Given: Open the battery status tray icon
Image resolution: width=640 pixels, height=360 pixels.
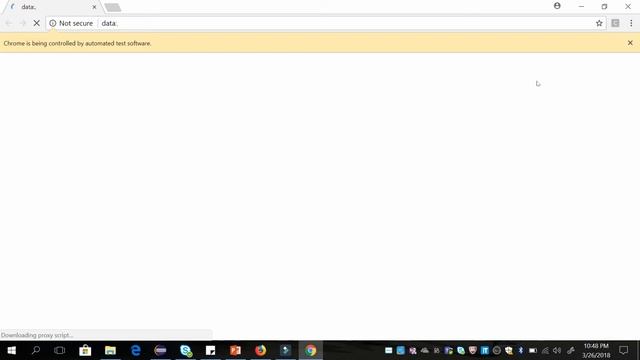Looking at the screenshot, I should click(x=533, y=350).
